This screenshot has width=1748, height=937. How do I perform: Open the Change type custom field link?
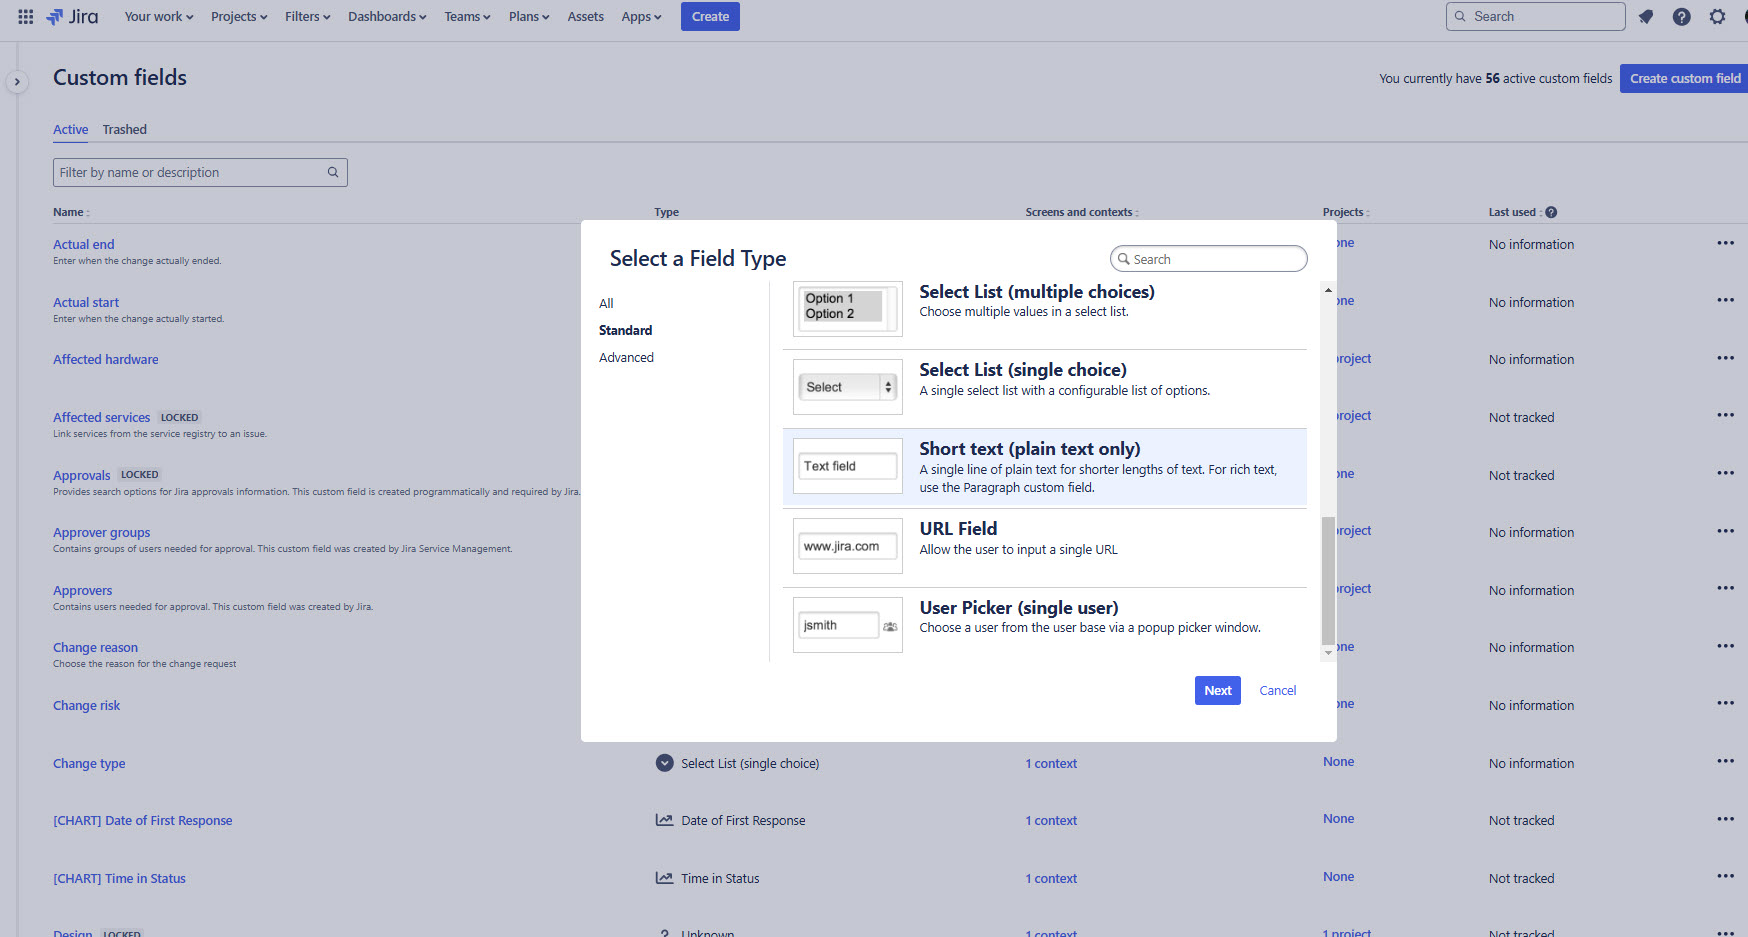pos(89,763)
